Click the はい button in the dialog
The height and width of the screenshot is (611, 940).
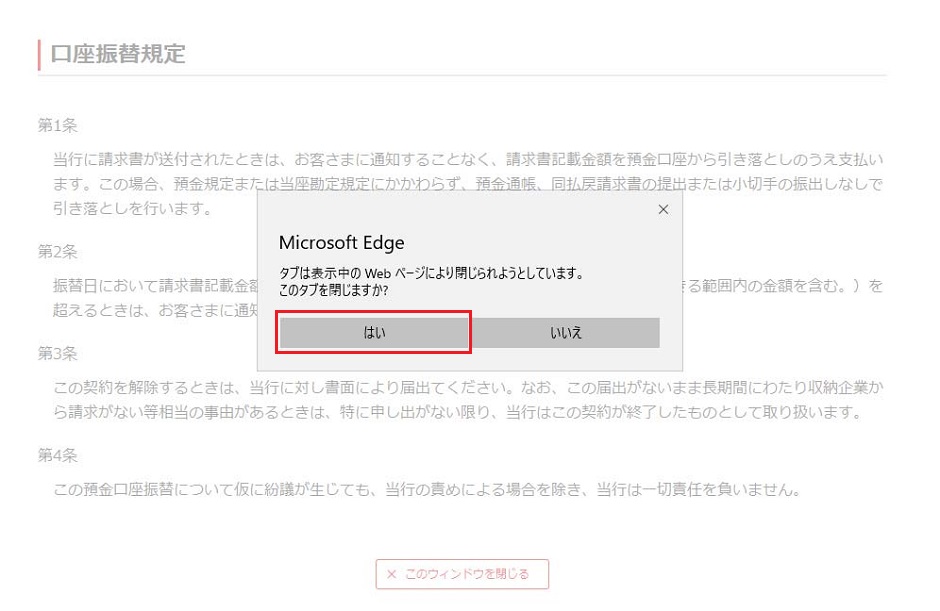click(x=374, y=333)
